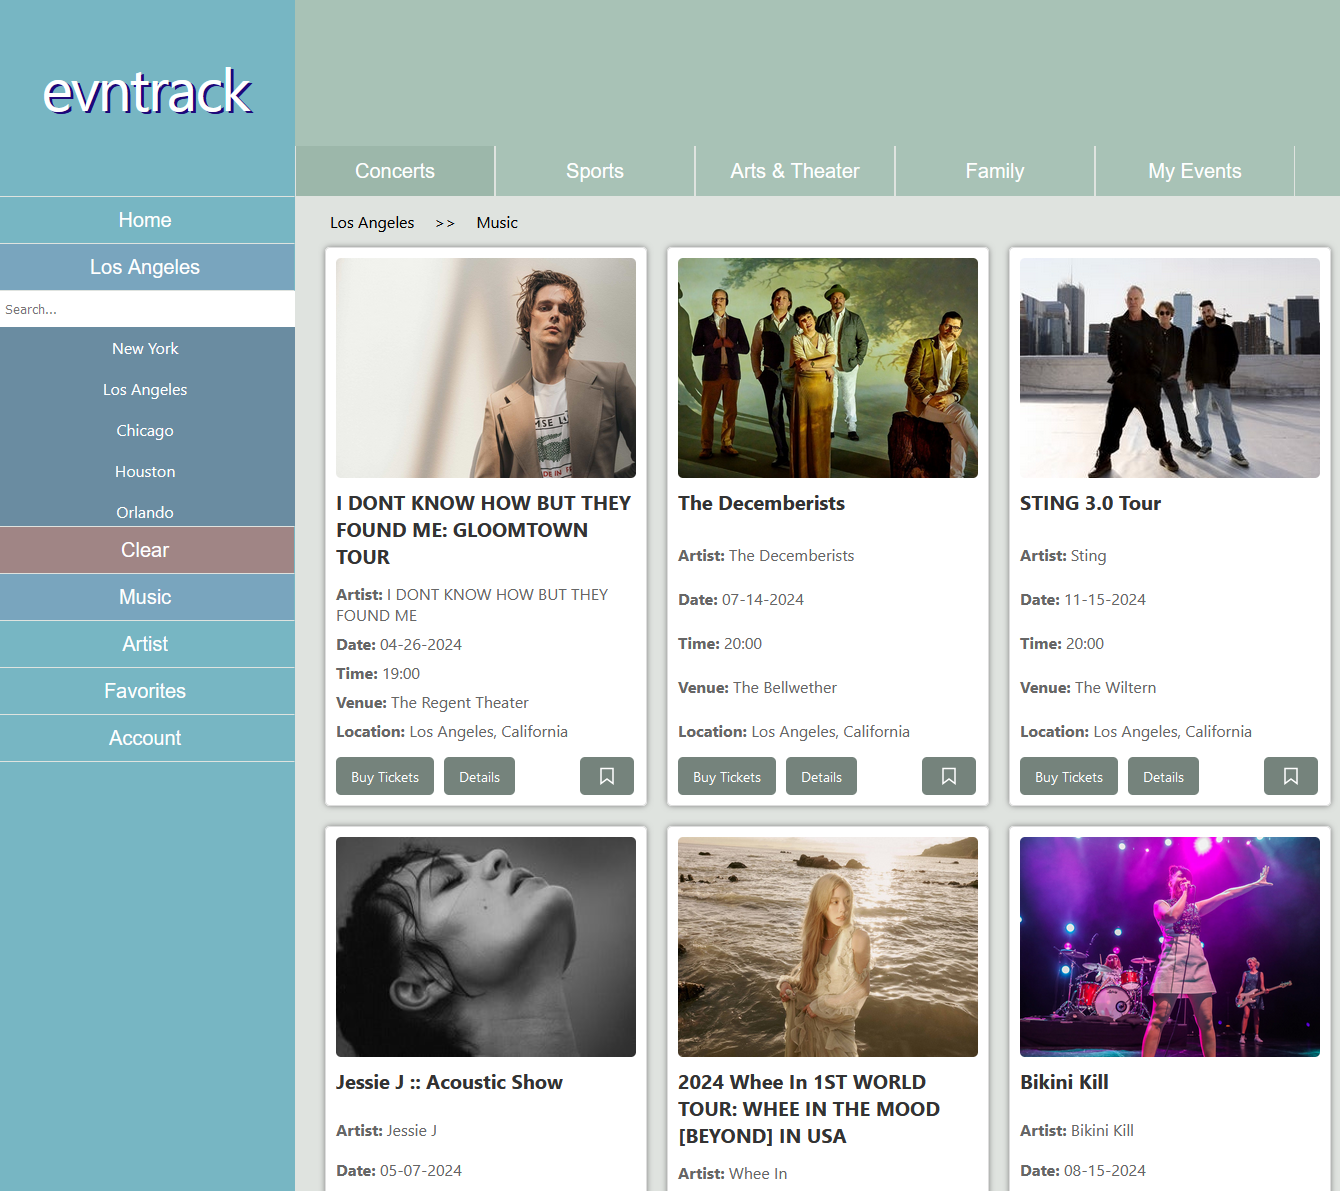Bookmark The Decemberists event

[x=949, y=776]
